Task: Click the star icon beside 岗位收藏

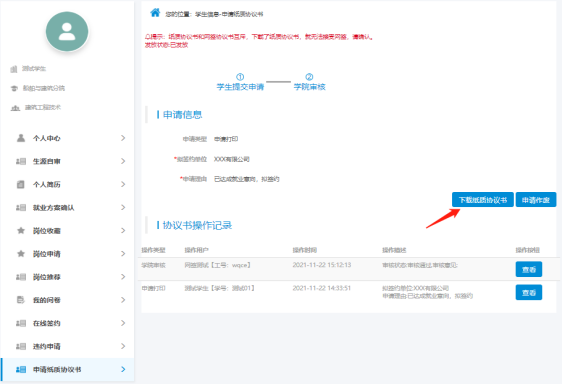Action: 21,231
